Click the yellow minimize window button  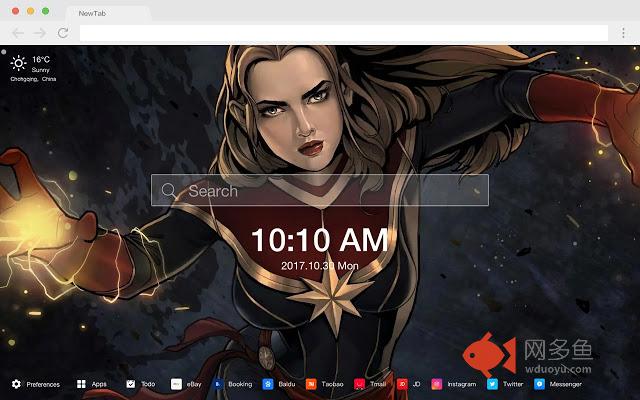point(31,11)
